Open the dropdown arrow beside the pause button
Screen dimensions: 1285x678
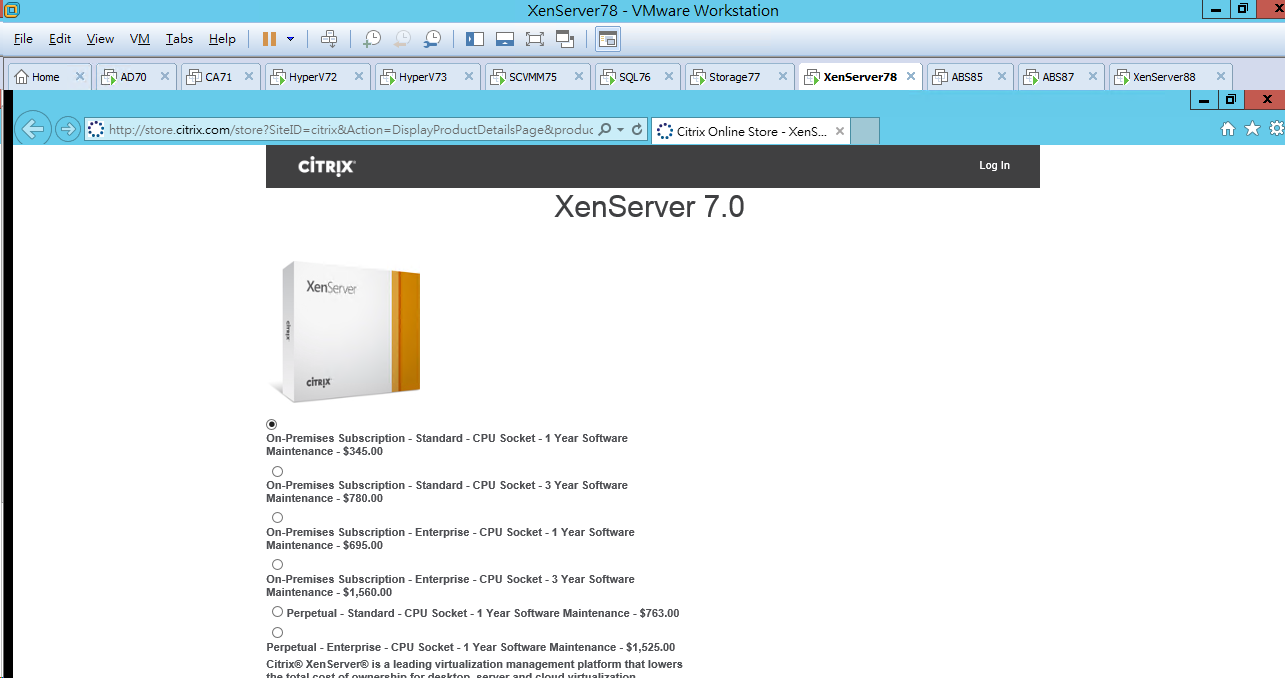point(290,39)
